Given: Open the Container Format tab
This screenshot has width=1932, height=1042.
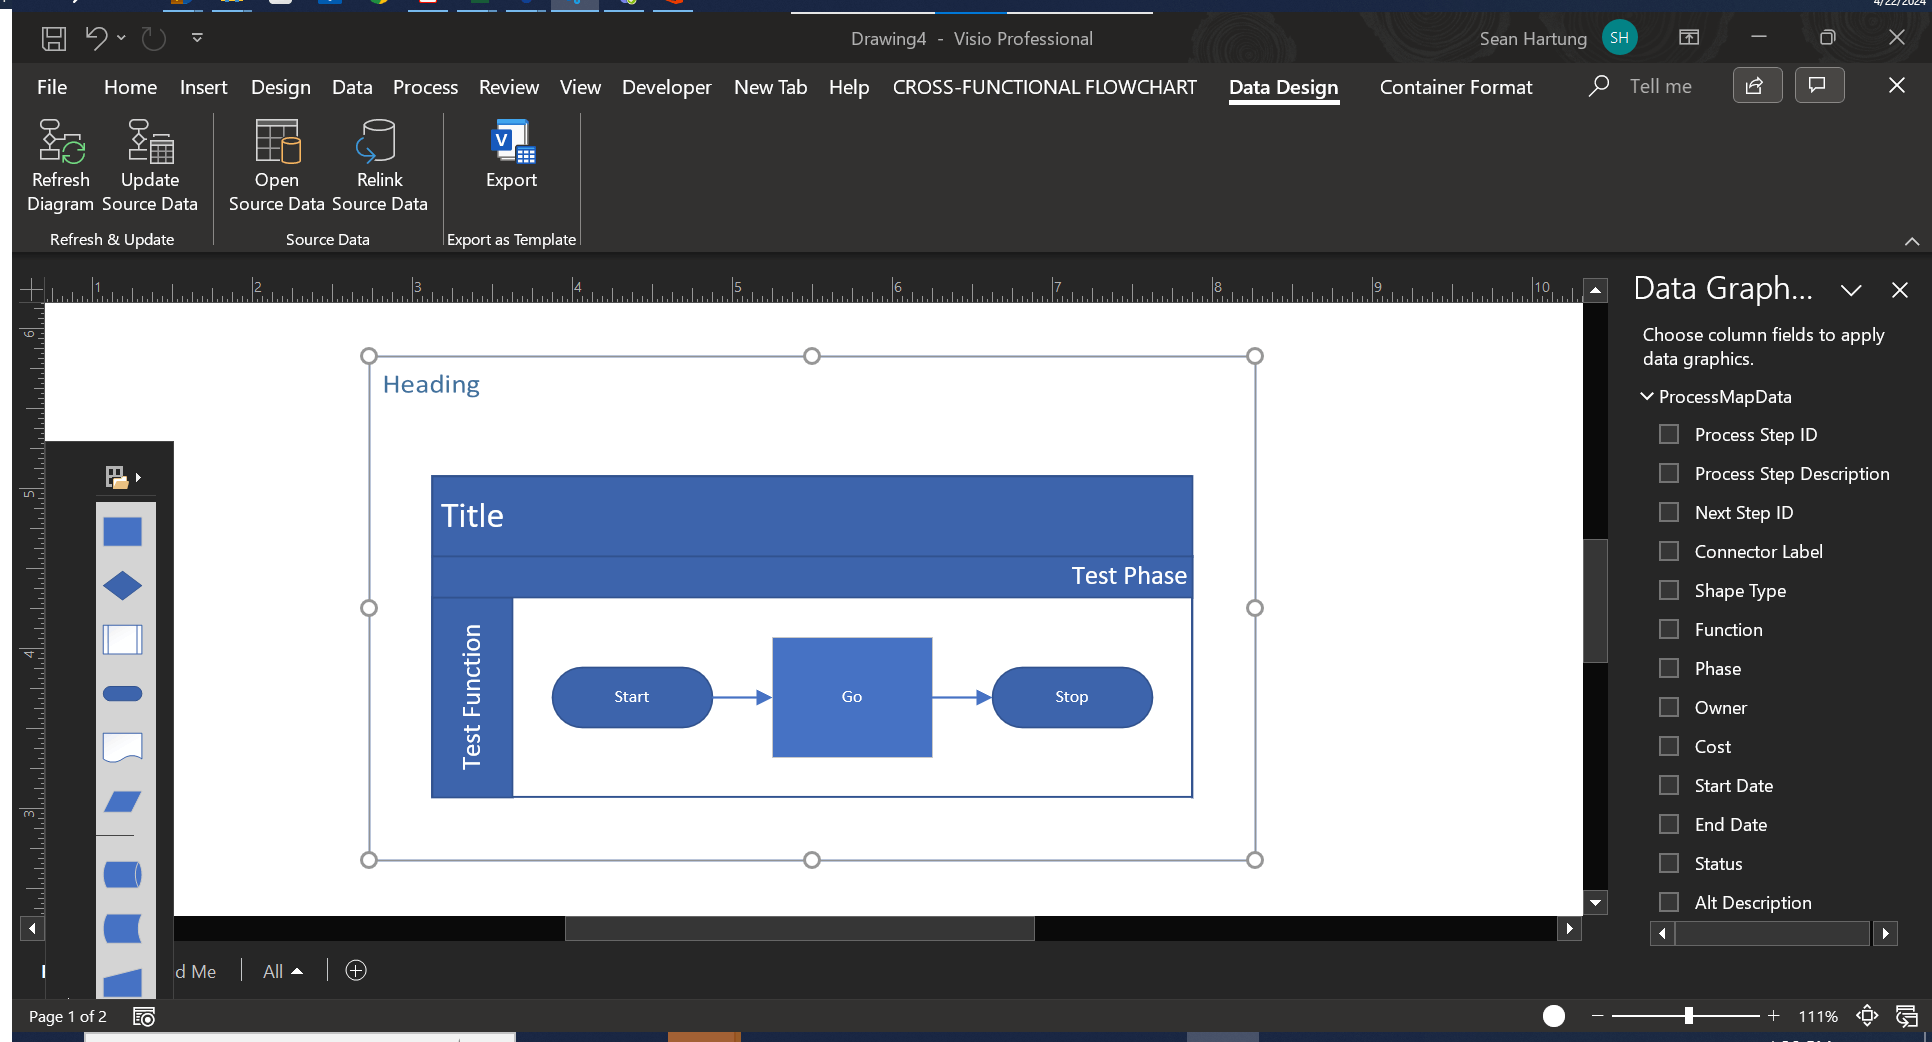Looking at the screenshot, I should [1456, 87].
